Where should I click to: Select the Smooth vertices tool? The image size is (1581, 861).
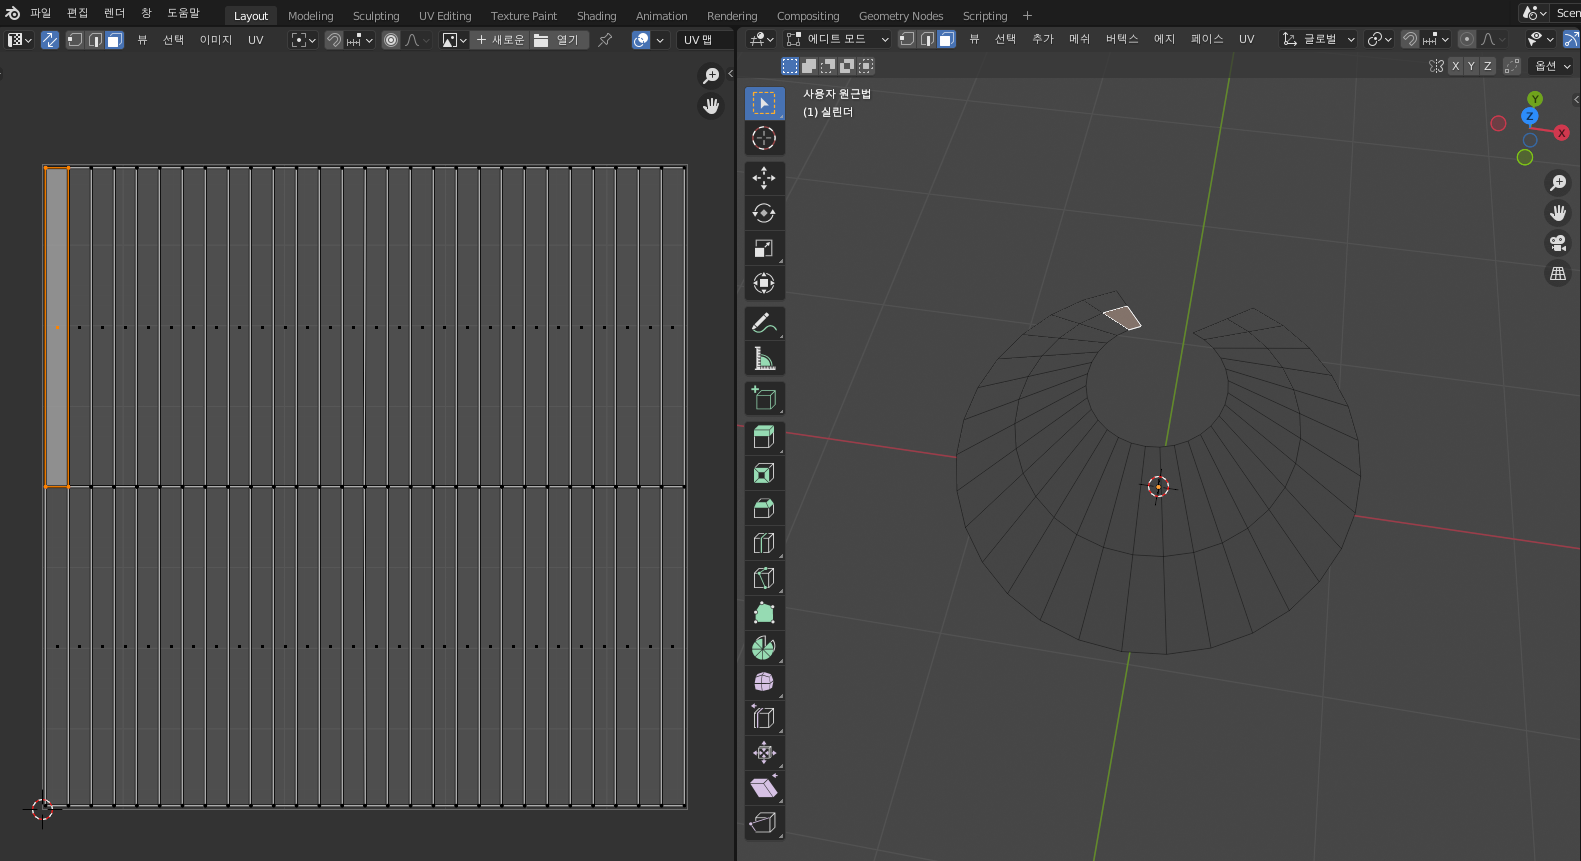point(764,683)
